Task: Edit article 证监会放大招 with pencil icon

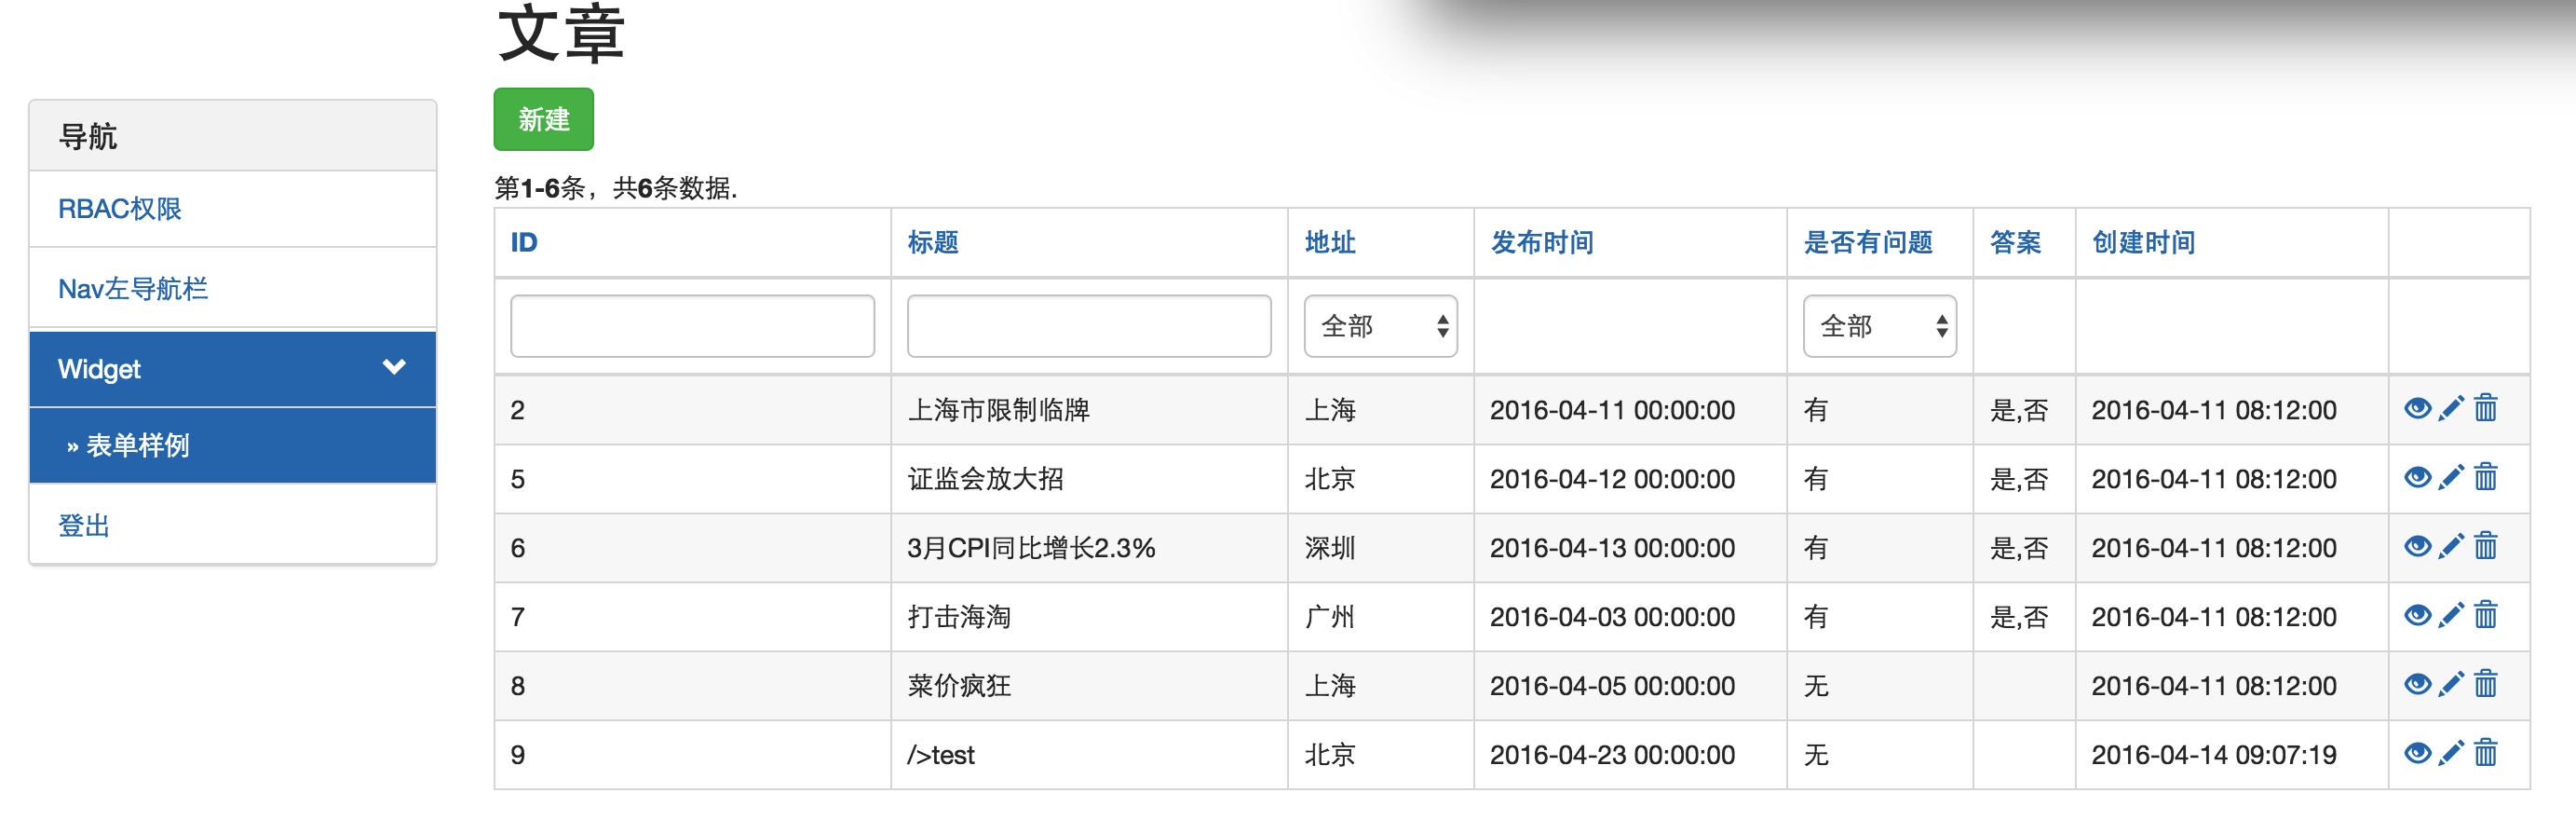Action: click(2451, 477)
